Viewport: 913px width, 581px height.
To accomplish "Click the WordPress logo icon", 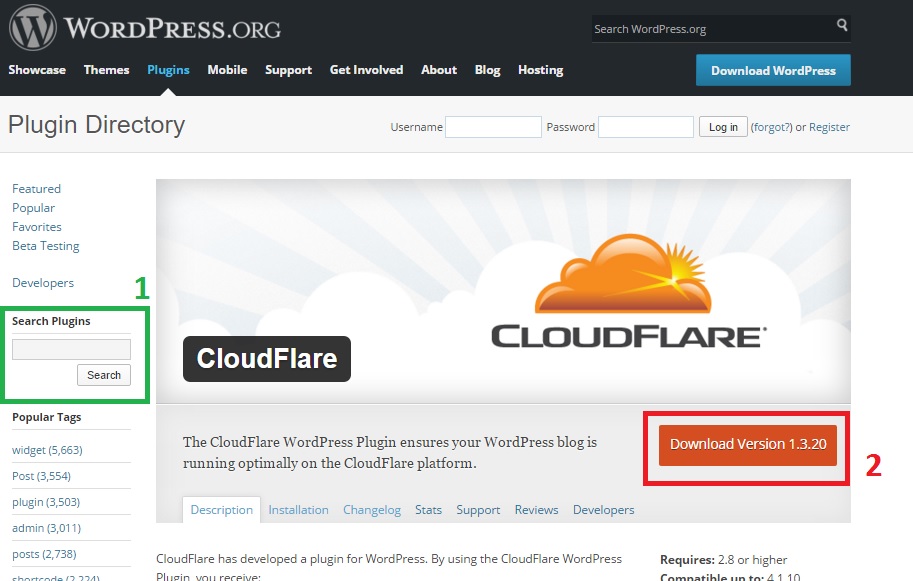I will [33, 27].
